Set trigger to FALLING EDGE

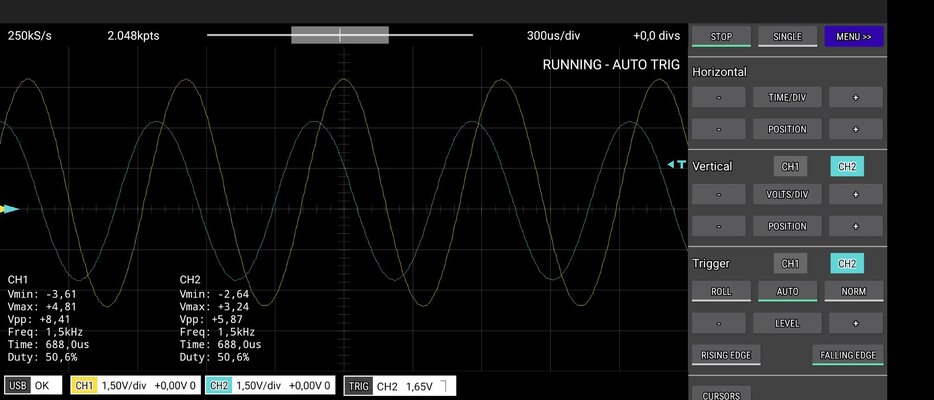point(848,355)
